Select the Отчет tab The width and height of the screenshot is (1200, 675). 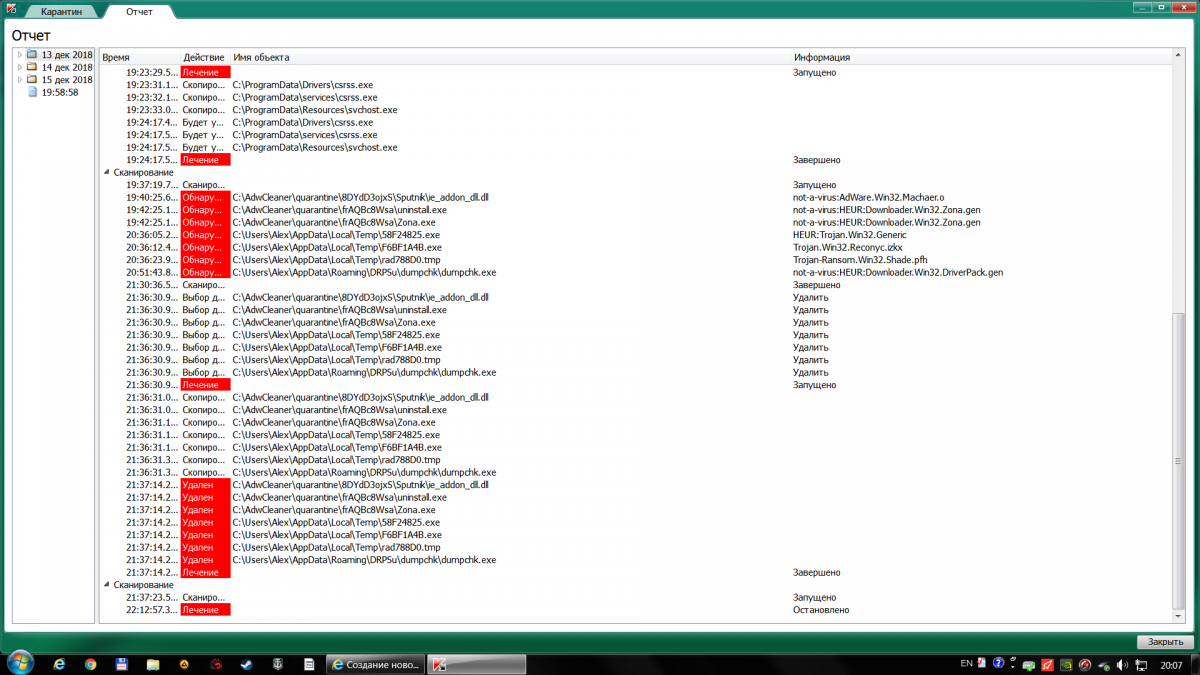(x=140, y=11)
